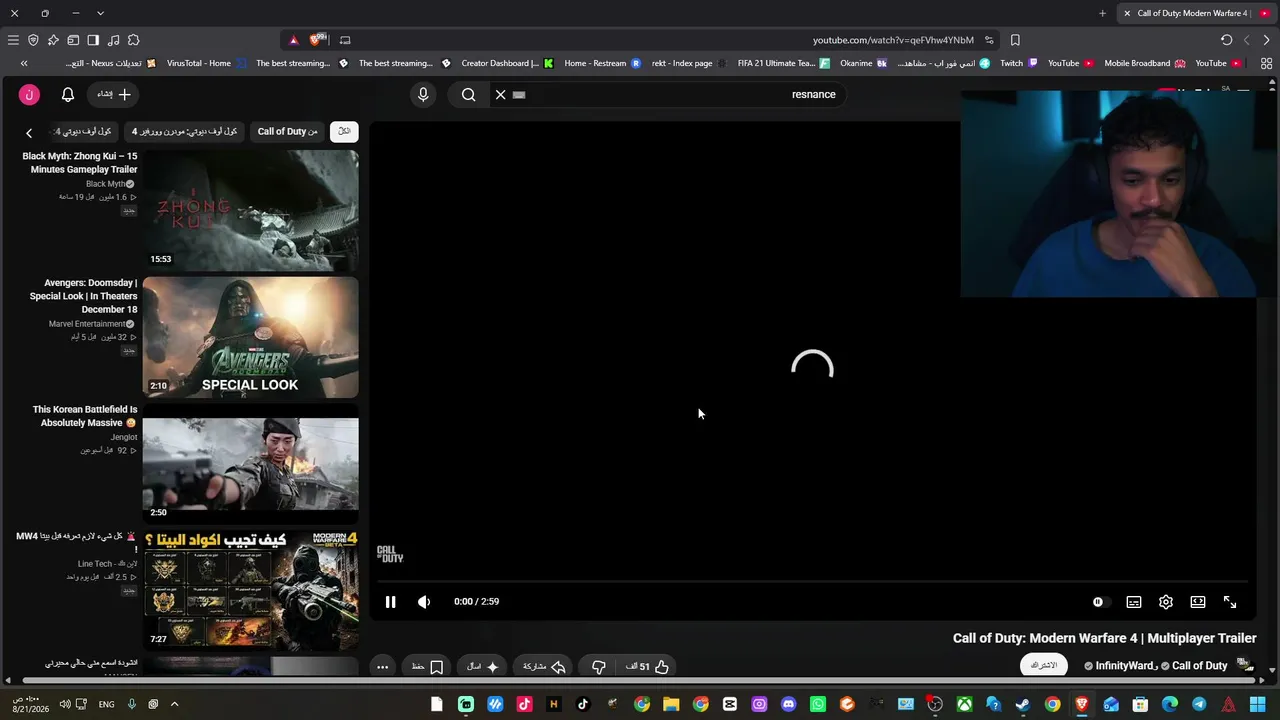Open YouTube notifications bell
This screenshot has height=720, width=1280.
[68, 94]
